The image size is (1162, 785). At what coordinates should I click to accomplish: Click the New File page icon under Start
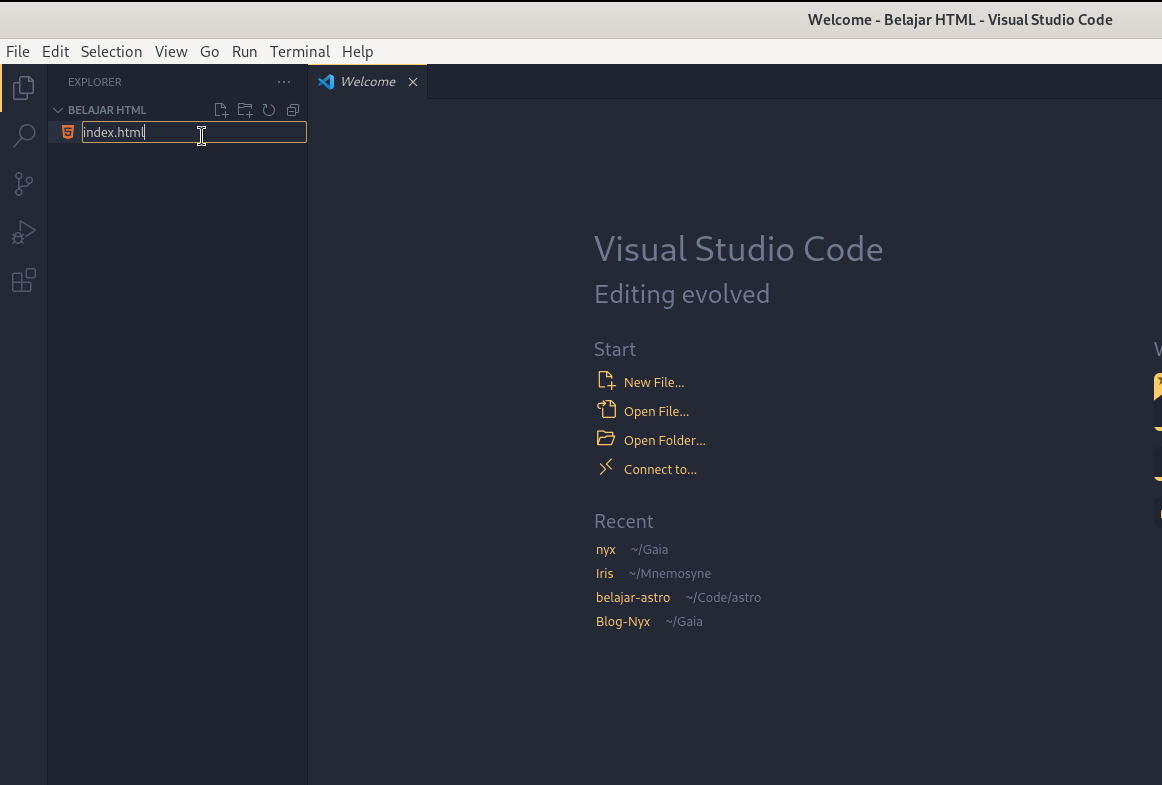pos(606,381)
